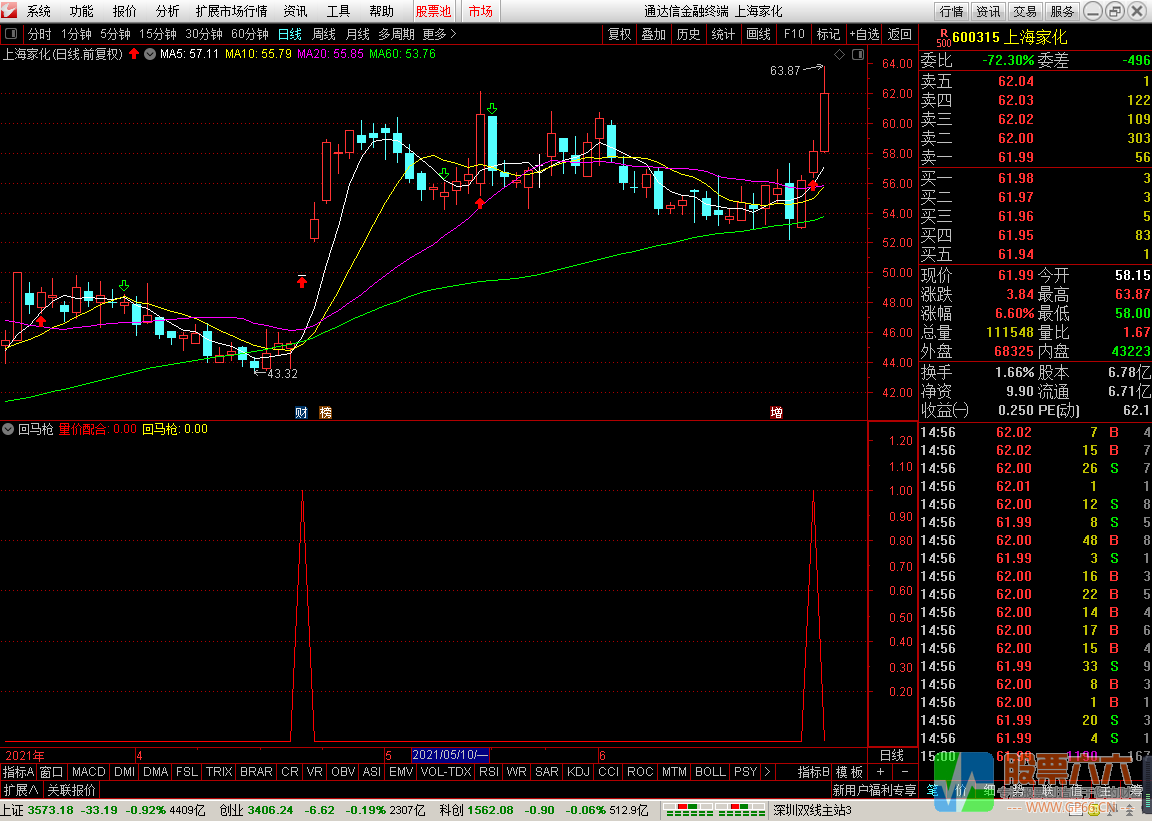Click the 行情 button at top right
Image resolution: width=1152 pixels, height=822 pixels.
tap(951, 11)
